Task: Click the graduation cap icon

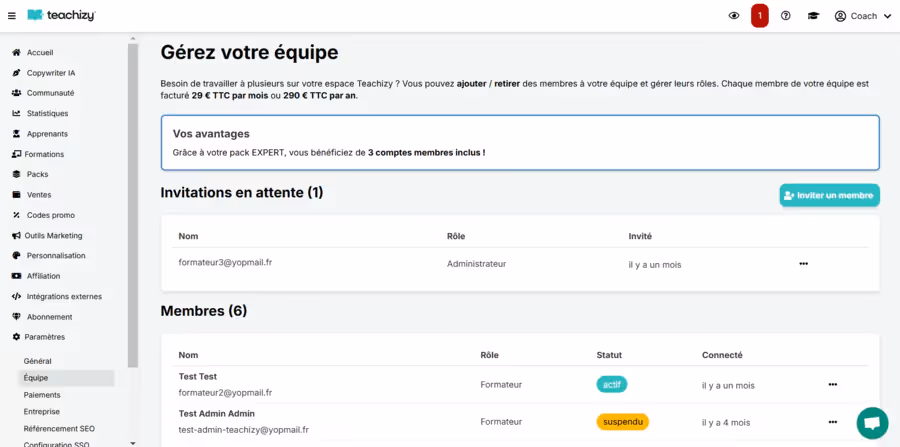Action: pos(813,16)
